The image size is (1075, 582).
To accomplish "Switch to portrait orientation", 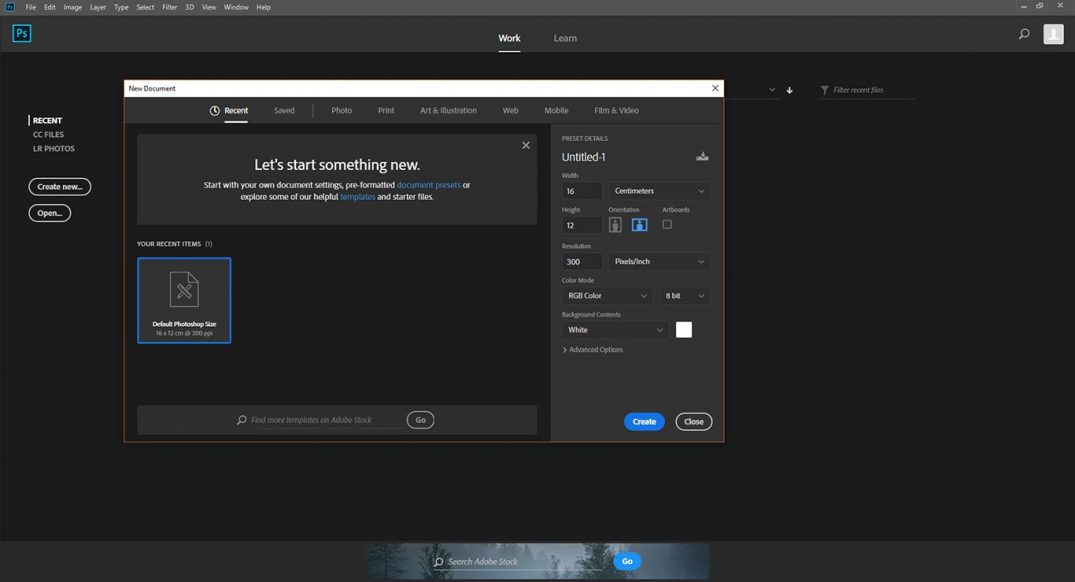I will (x=615, y=224).
